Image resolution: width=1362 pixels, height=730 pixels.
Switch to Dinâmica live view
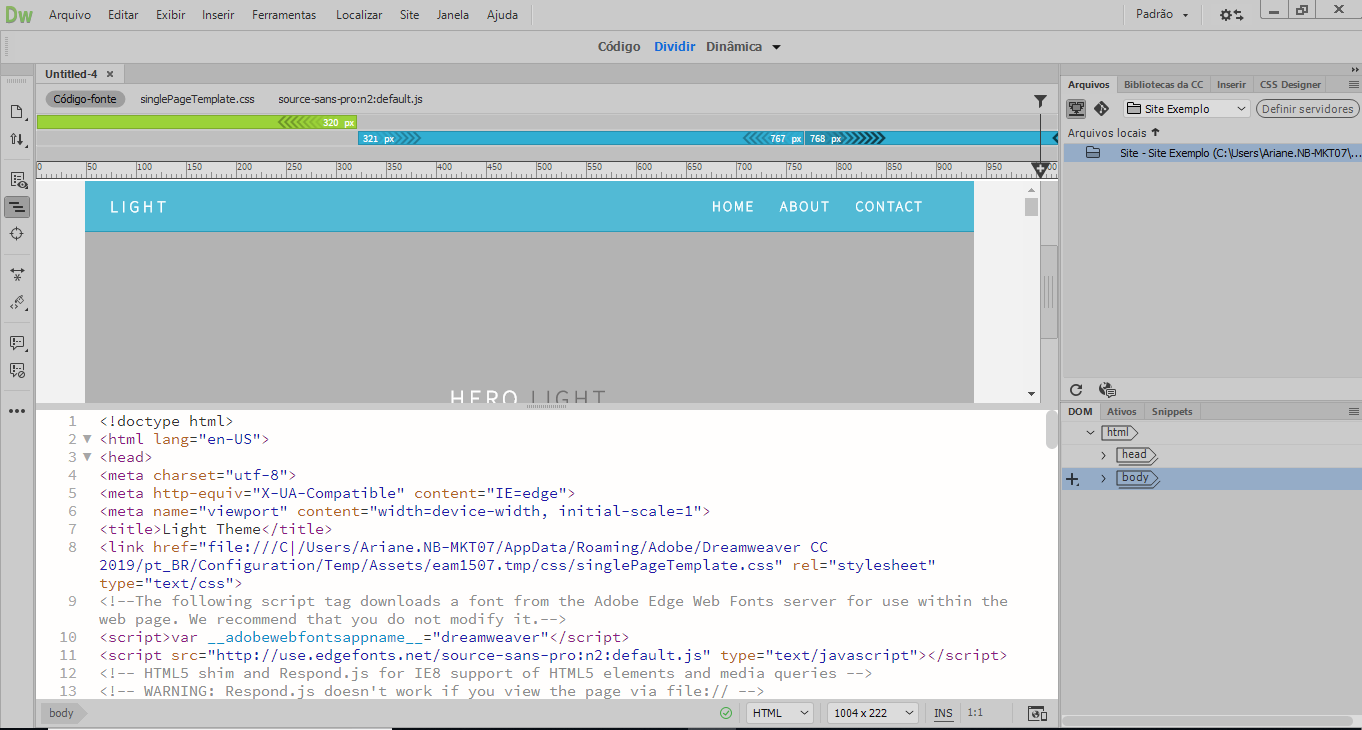[734, 47]
